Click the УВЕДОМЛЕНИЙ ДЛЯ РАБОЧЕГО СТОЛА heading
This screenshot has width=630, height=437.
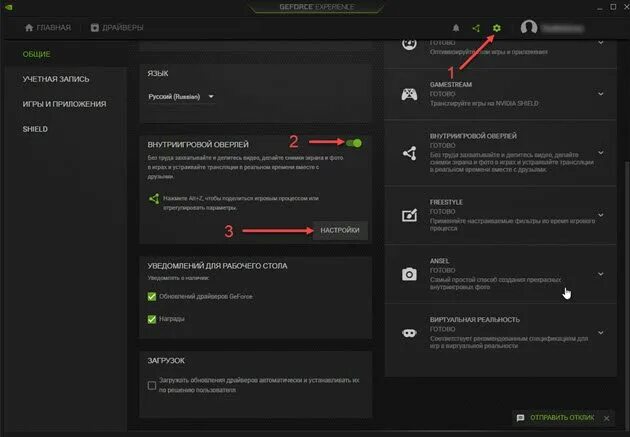pos(217,266)
